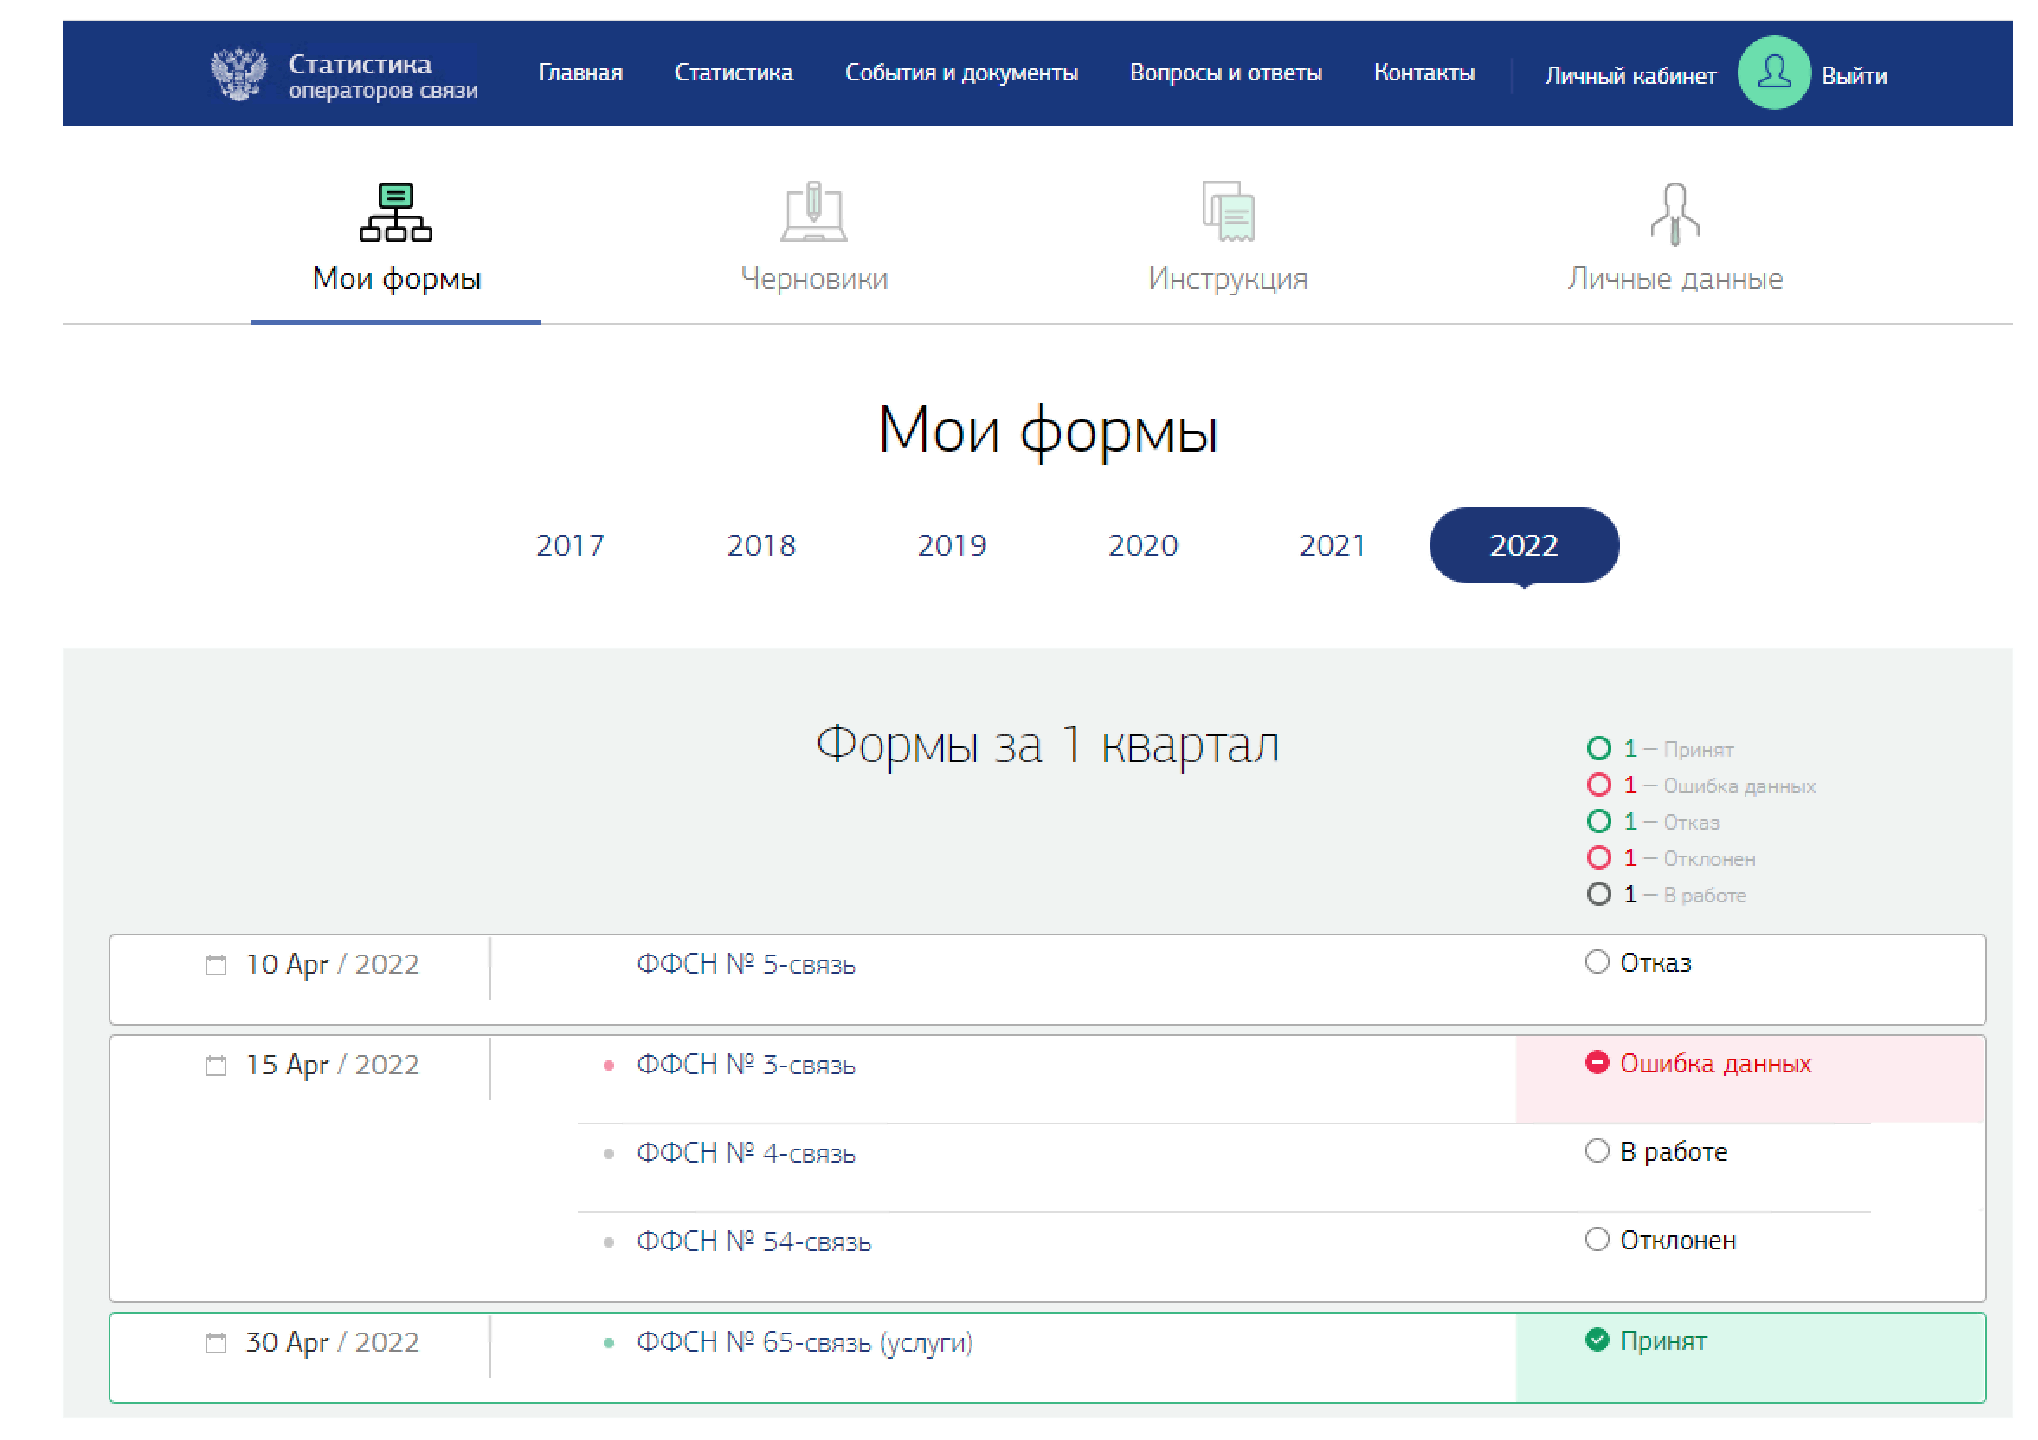The width and height of the screenshot is (2038, 1440).
Task: Click the Личные данные person icon
Action: (1675, 213)
